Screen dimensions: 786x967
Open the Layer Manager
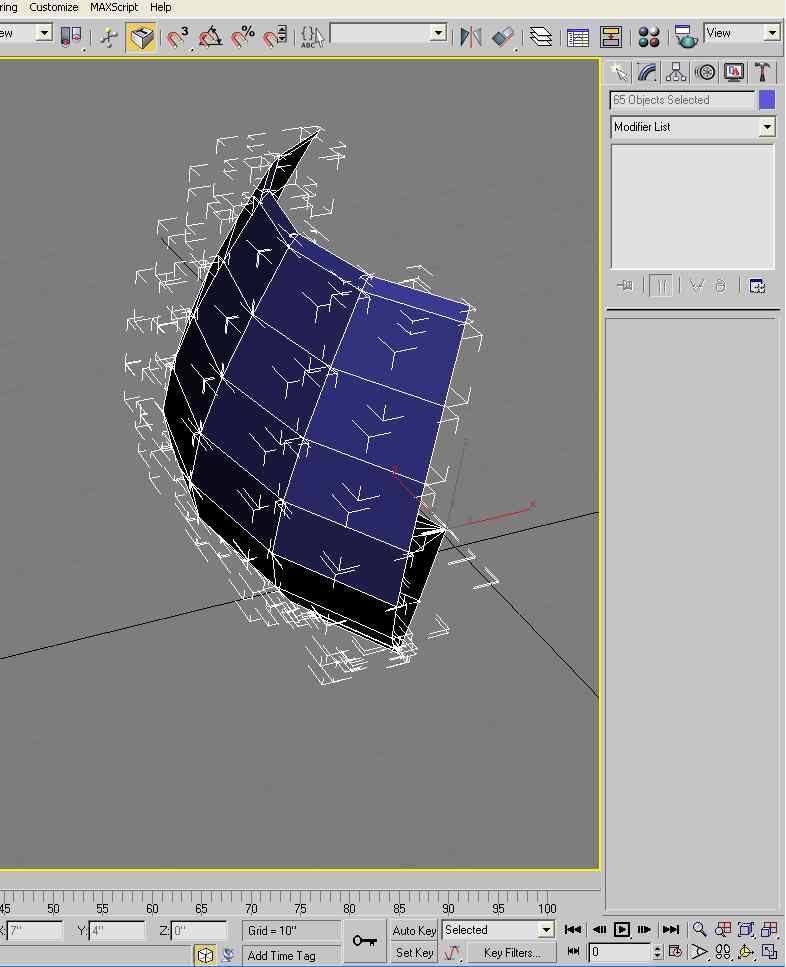point(541,37)
